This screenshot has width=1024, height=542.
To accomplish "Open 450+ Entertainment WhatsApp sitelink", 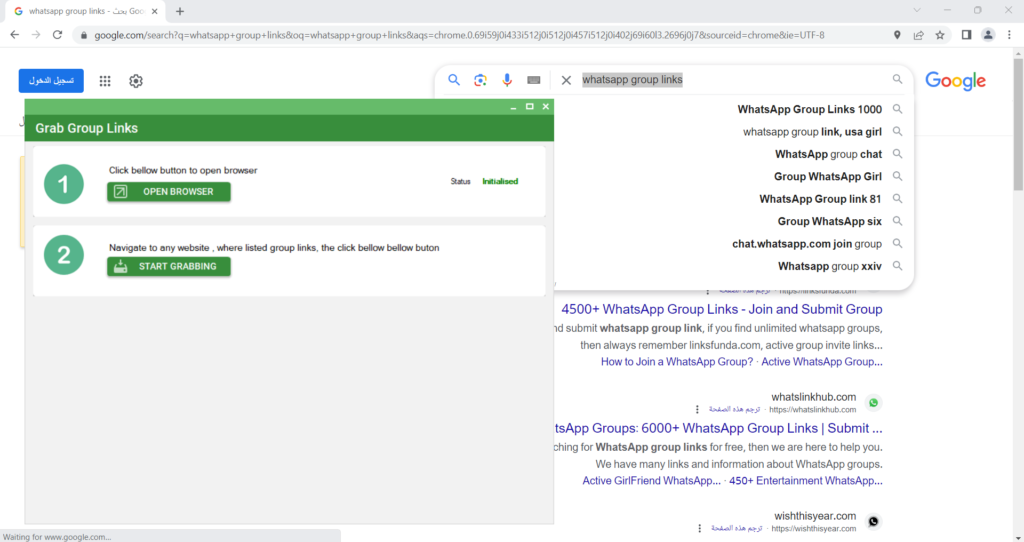I will (806, 481).
